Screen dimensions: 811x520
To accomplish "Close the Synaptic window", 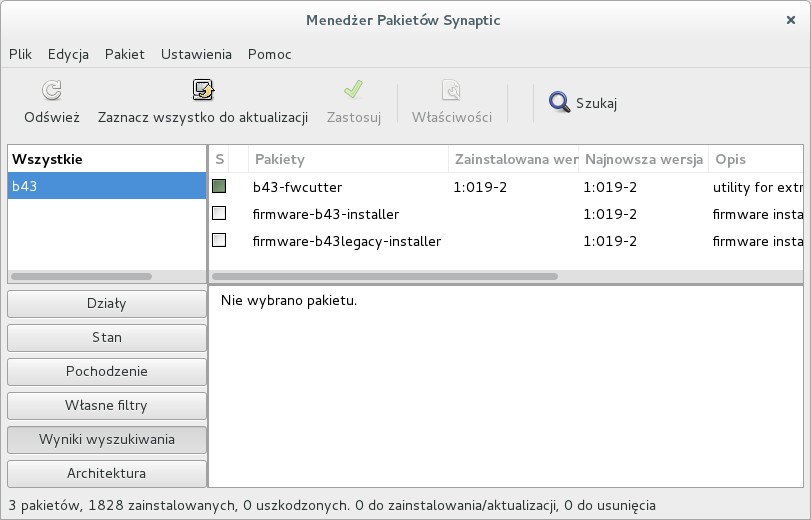I will pos(791,19).
